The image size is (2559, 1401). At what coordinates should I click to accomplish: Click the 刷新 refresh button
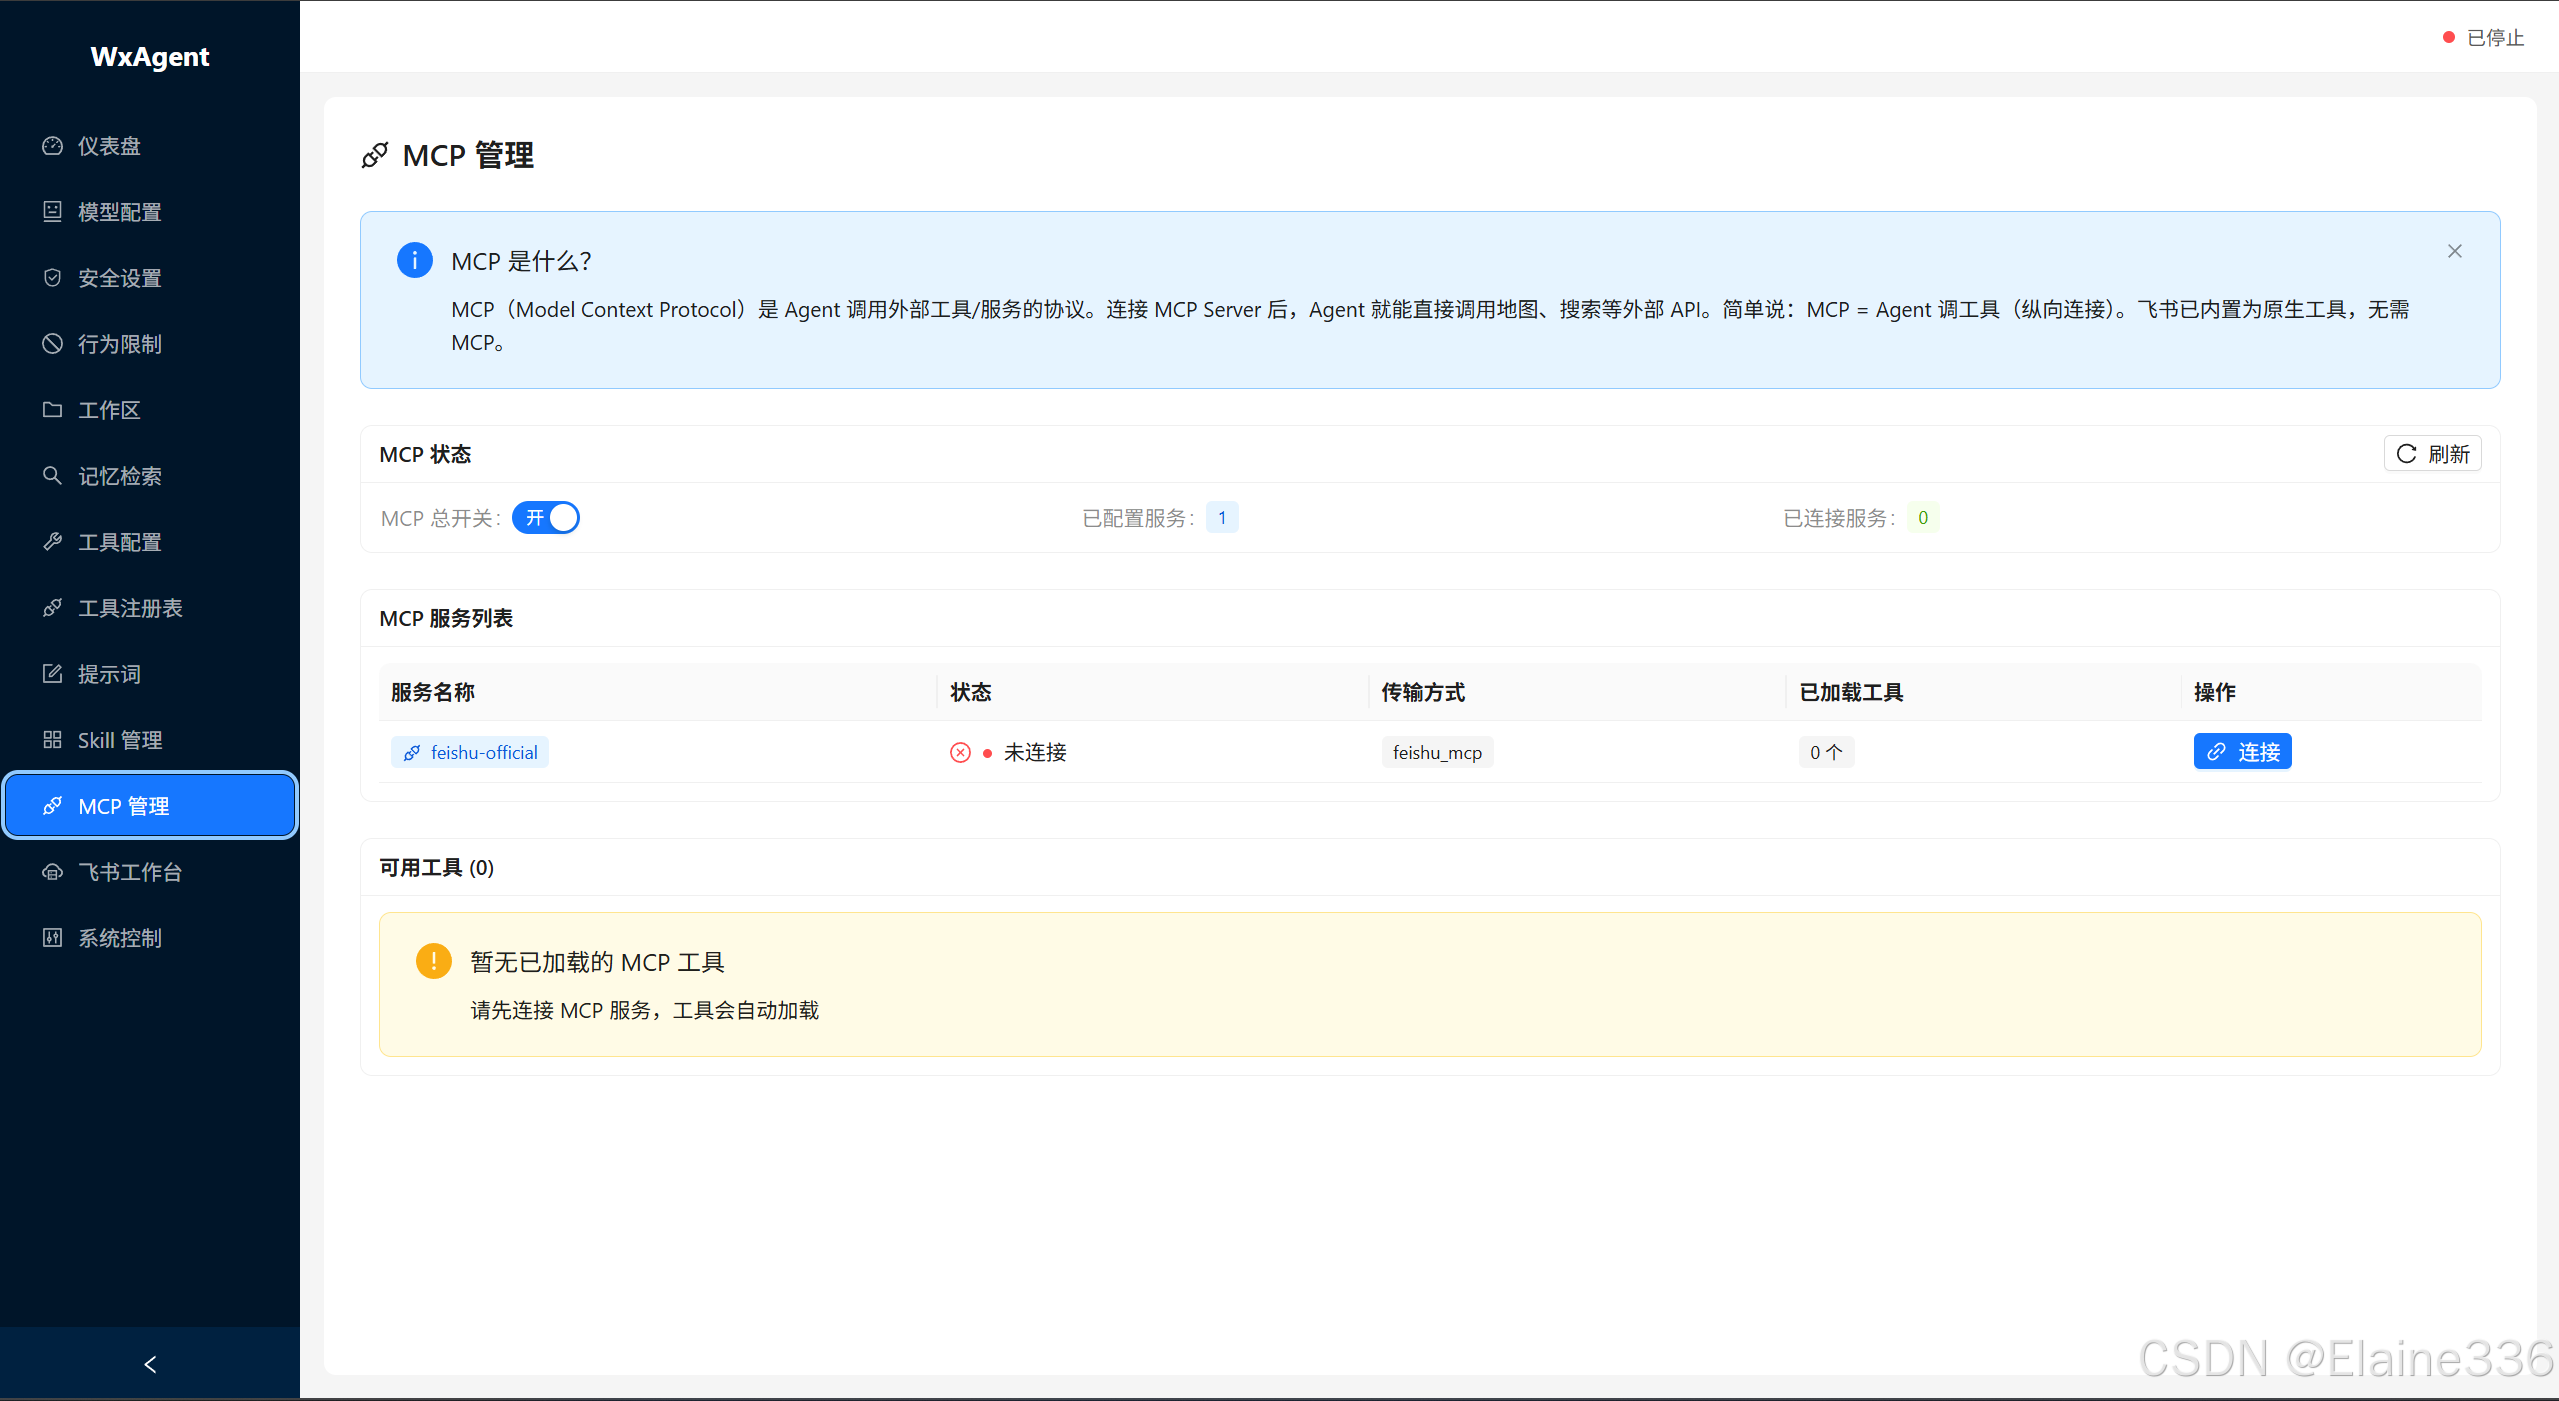(2433, 454)
